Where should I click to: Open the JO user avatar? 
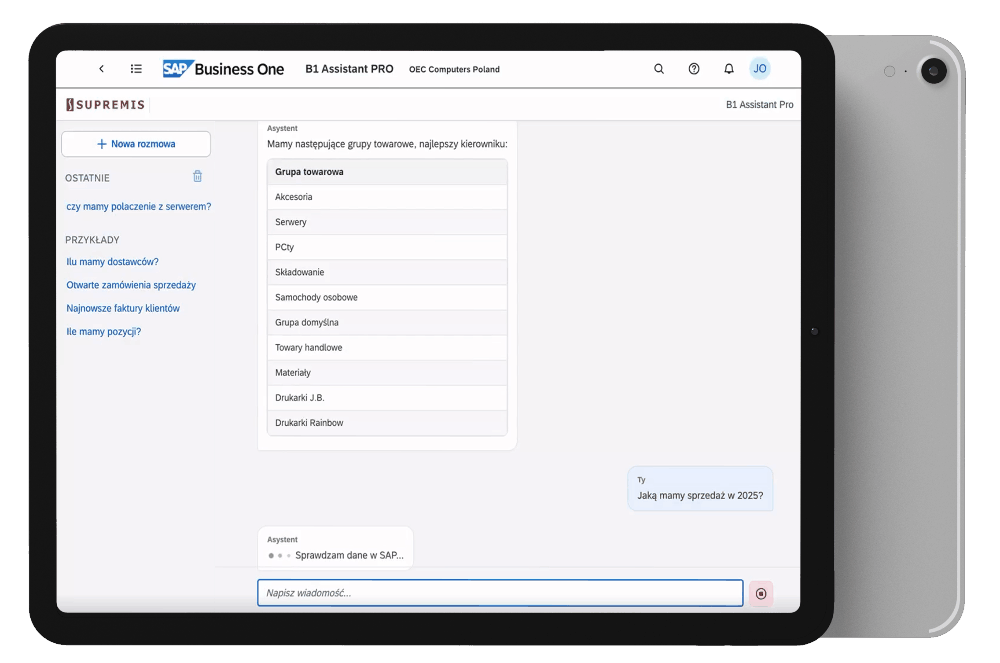760,69
